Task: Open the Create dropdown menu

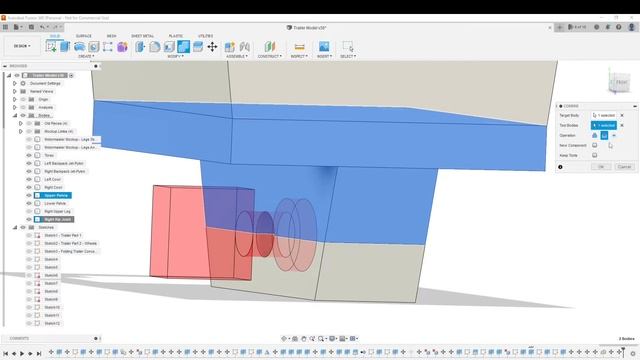Action: pyautogui.click(x=86, y=56)
